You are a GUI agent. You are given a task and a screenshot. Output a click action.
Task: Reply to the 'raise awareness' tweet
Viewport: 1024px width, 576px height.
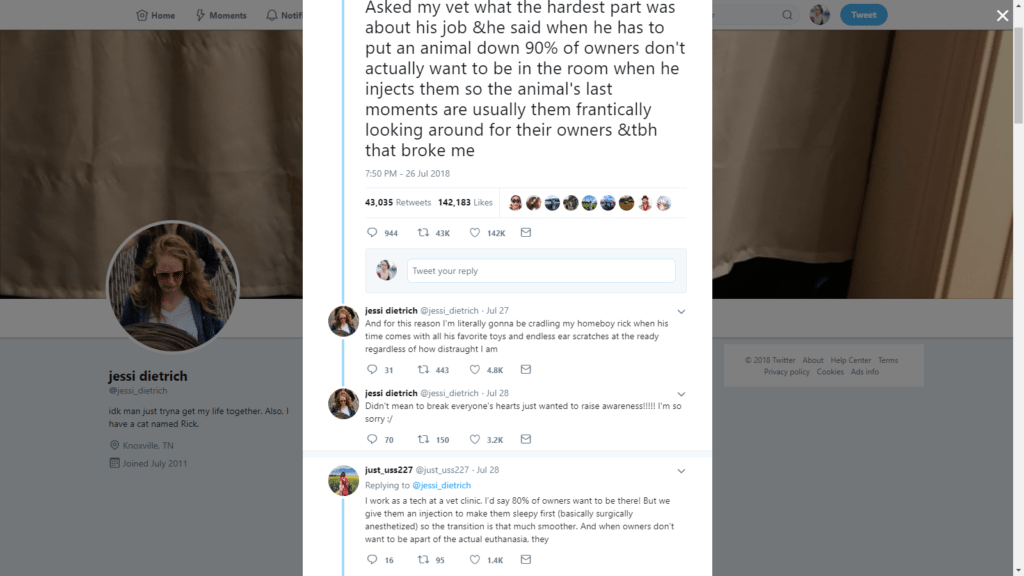[x=372, y=439]
